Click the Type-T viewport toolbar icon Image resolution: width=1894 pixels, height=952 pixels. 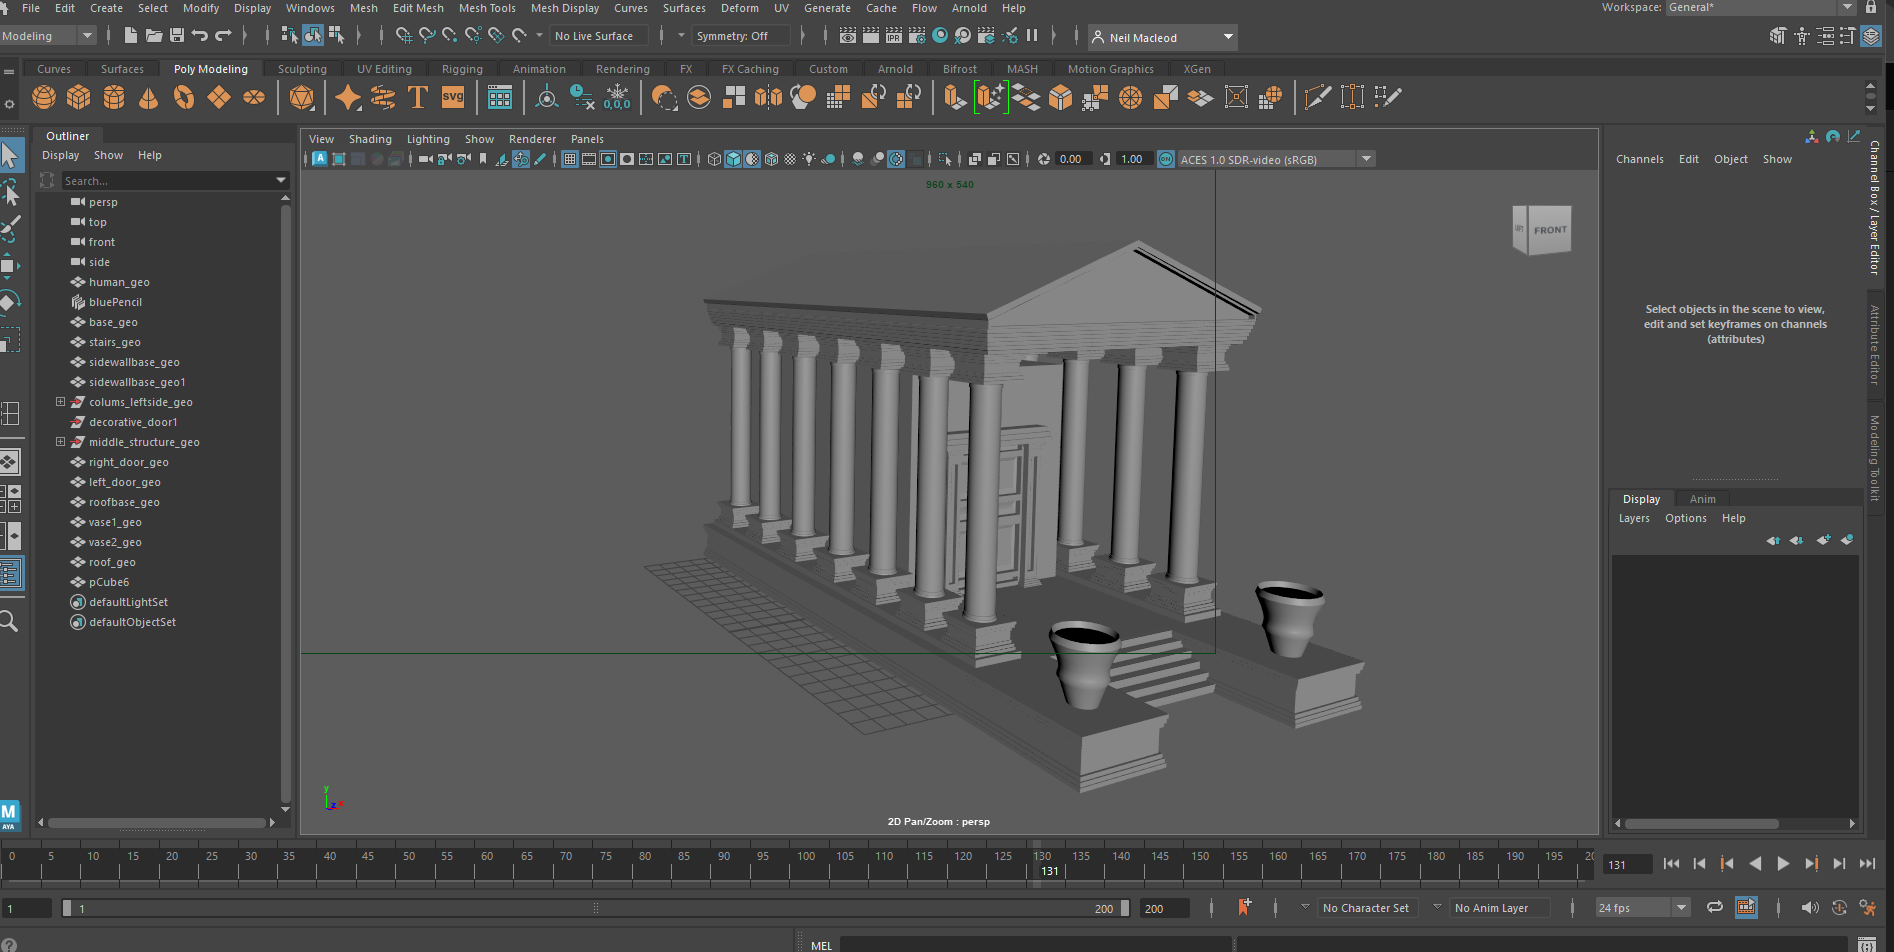coord(684,159)
